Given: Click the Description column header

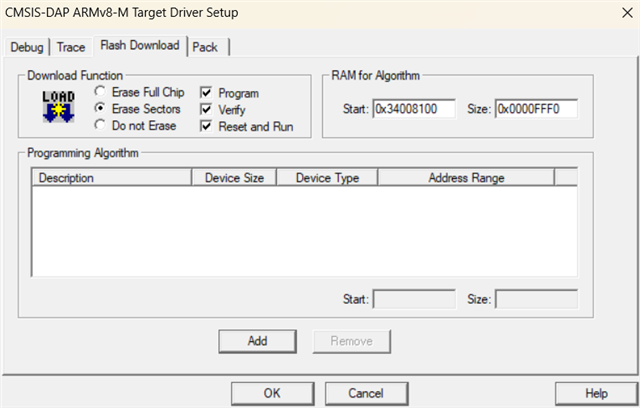Looking at the screenshot, I should pos(111,178).
